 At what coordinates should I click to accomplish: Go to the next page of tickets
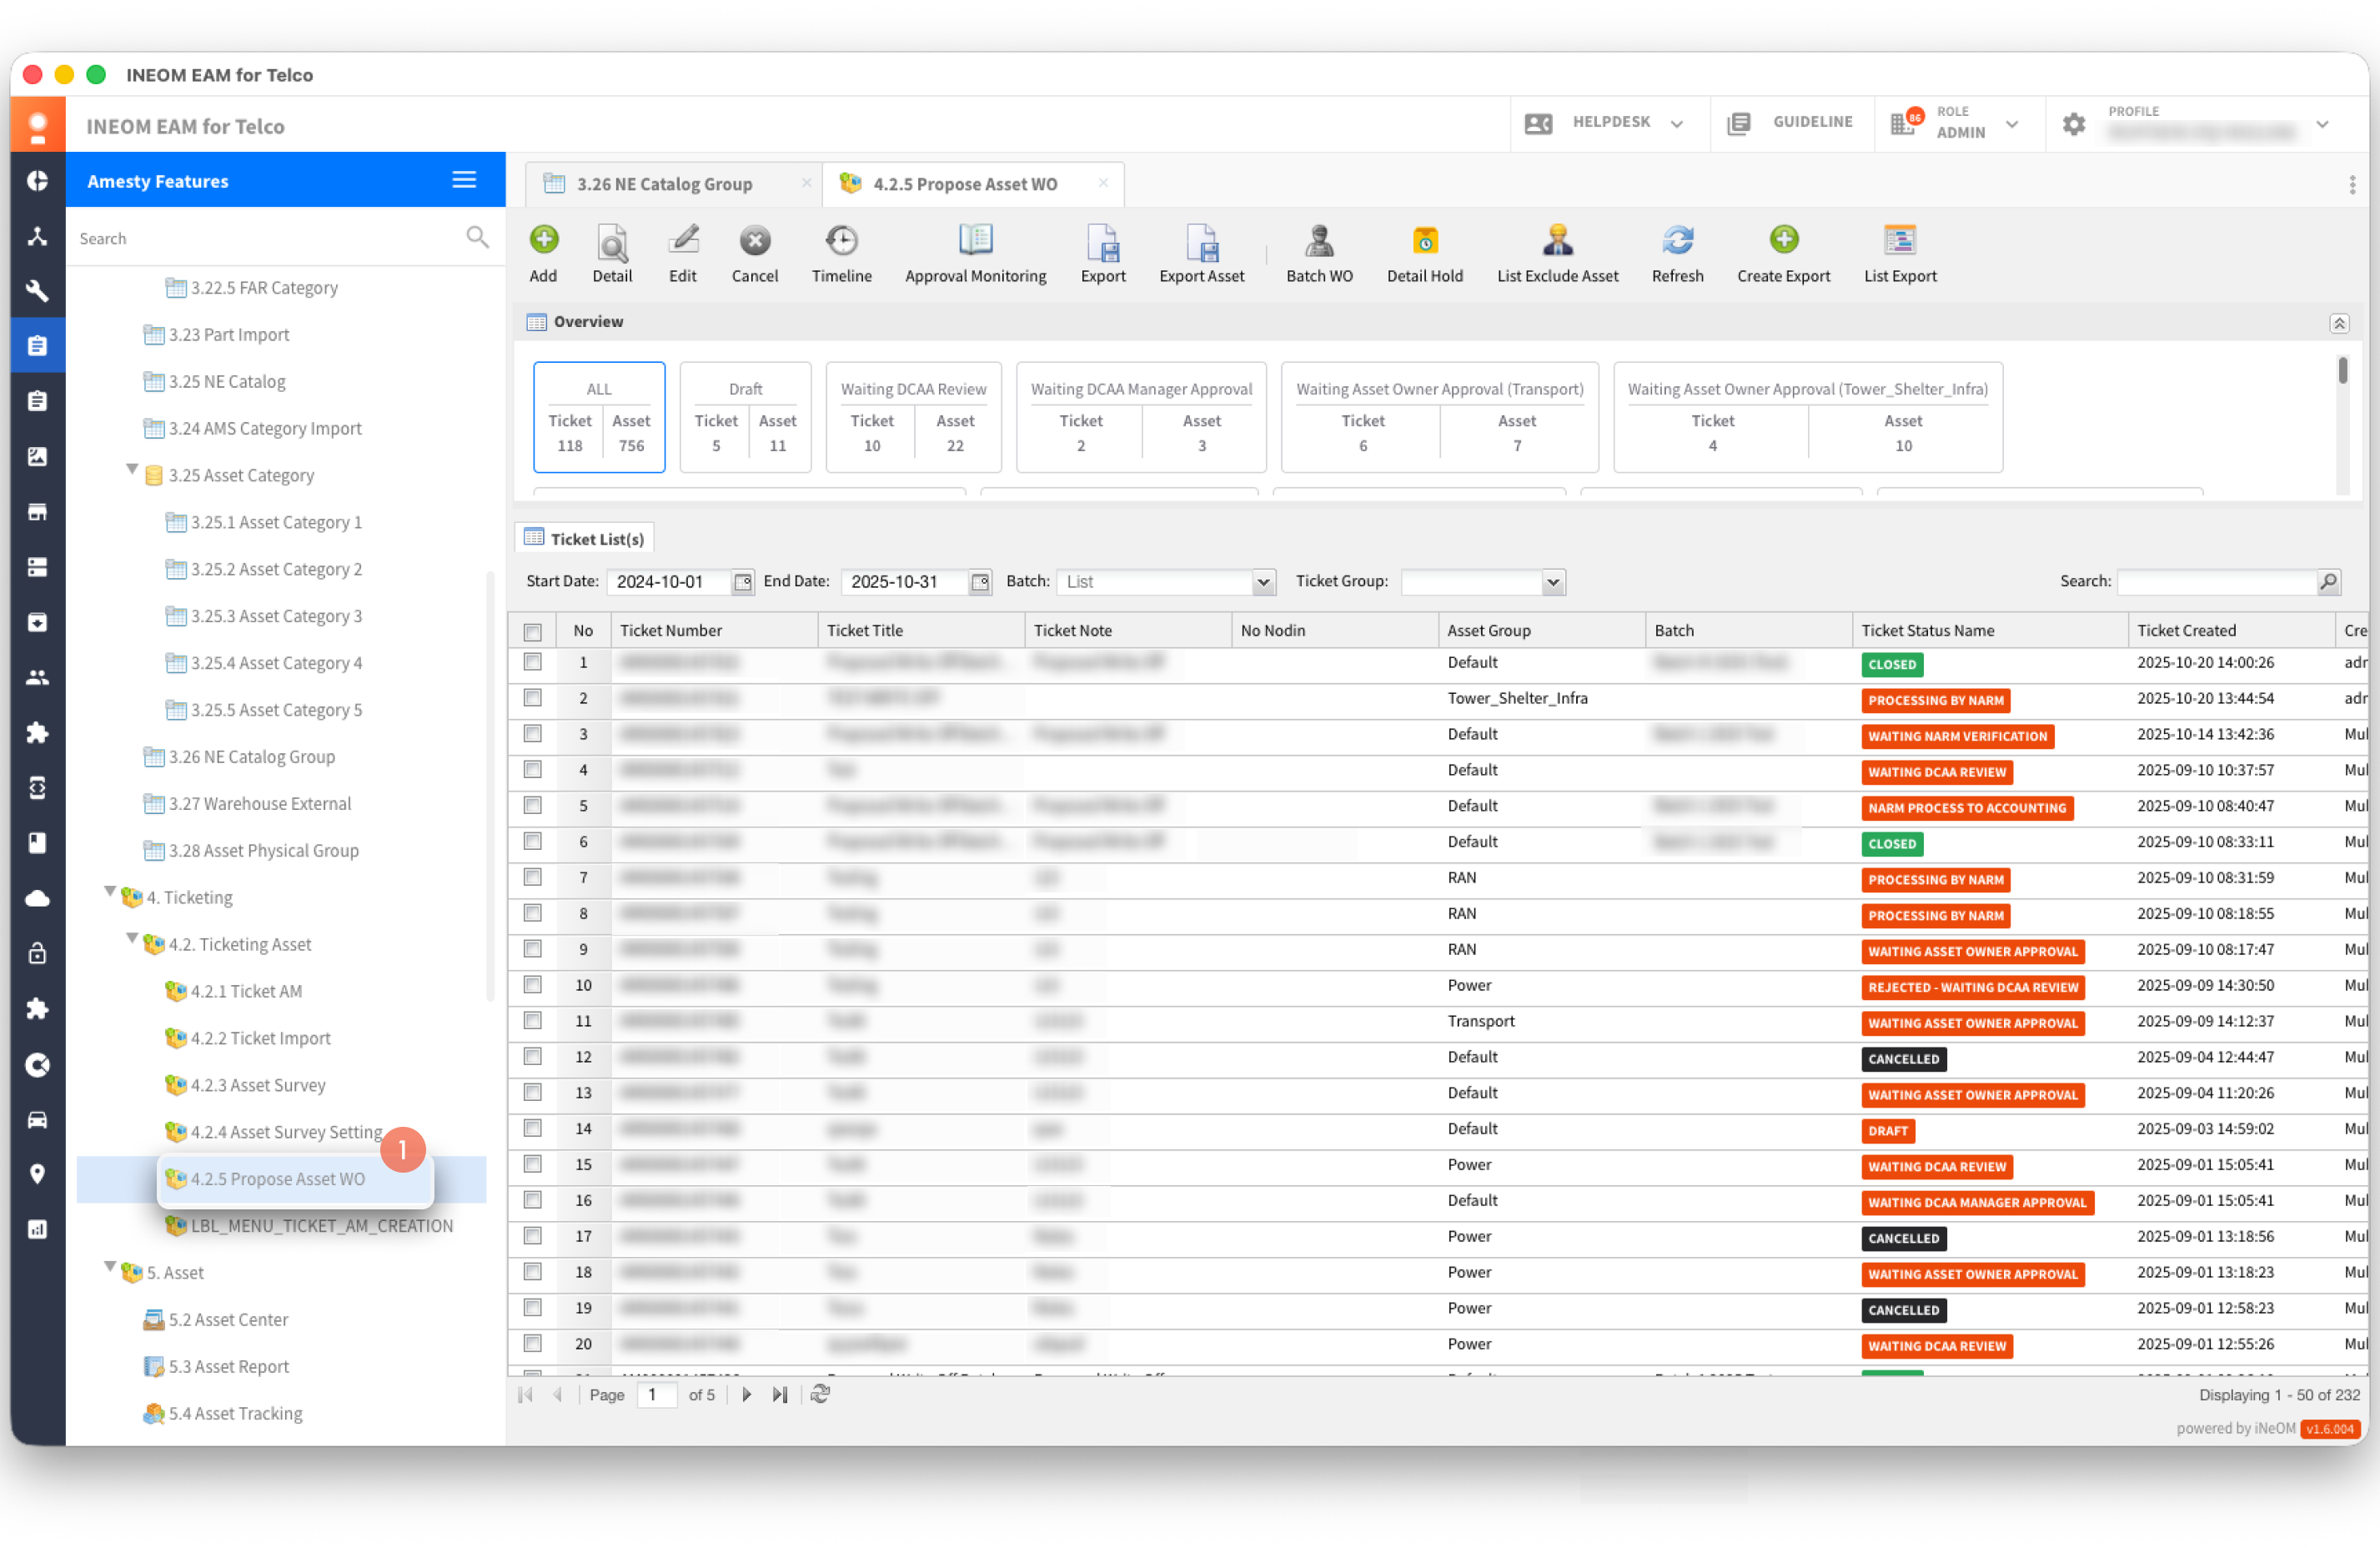(746, 1394)
